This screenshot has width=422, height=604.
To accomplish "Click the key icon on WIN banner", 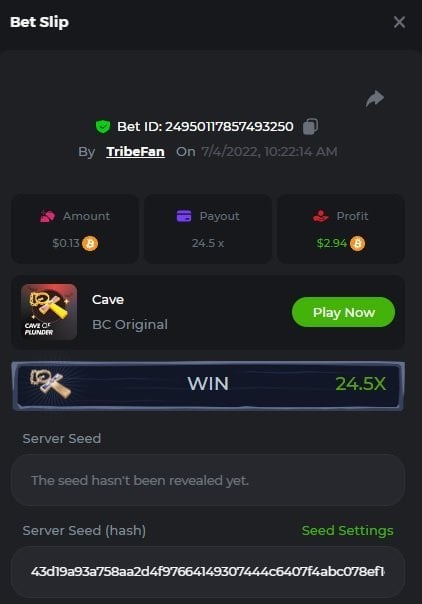I will (x=50, y=384).
